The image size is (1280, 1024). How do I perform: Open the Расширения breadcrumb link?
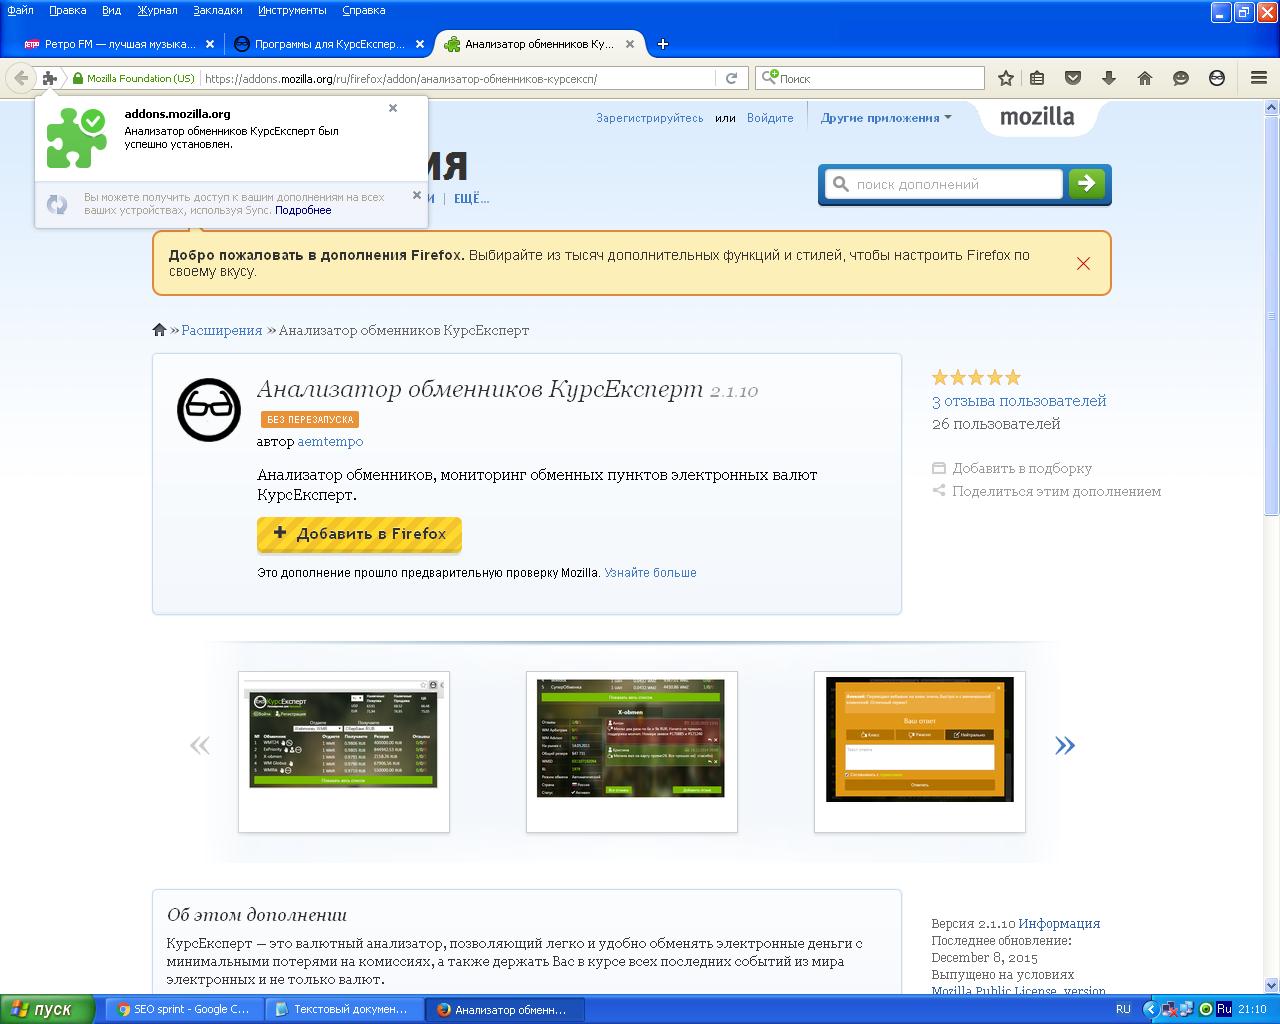tap(222, 330)
